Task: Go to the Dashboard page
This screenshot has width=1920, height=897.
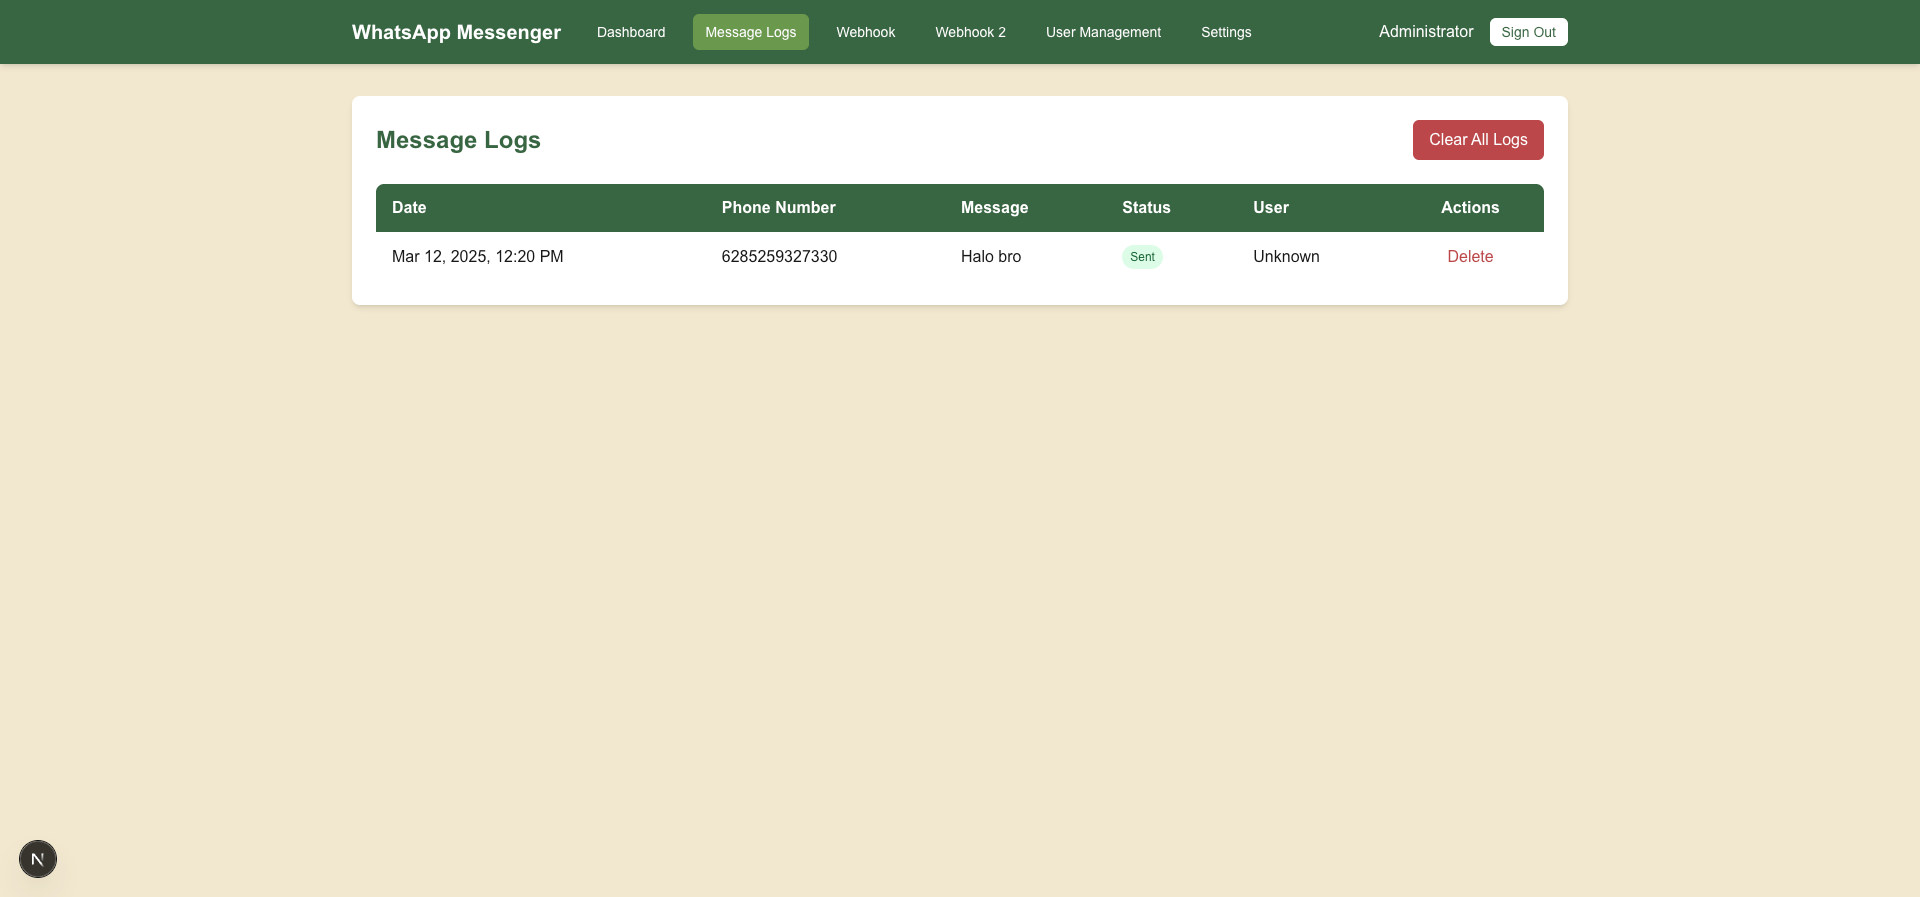Action: 631,32
